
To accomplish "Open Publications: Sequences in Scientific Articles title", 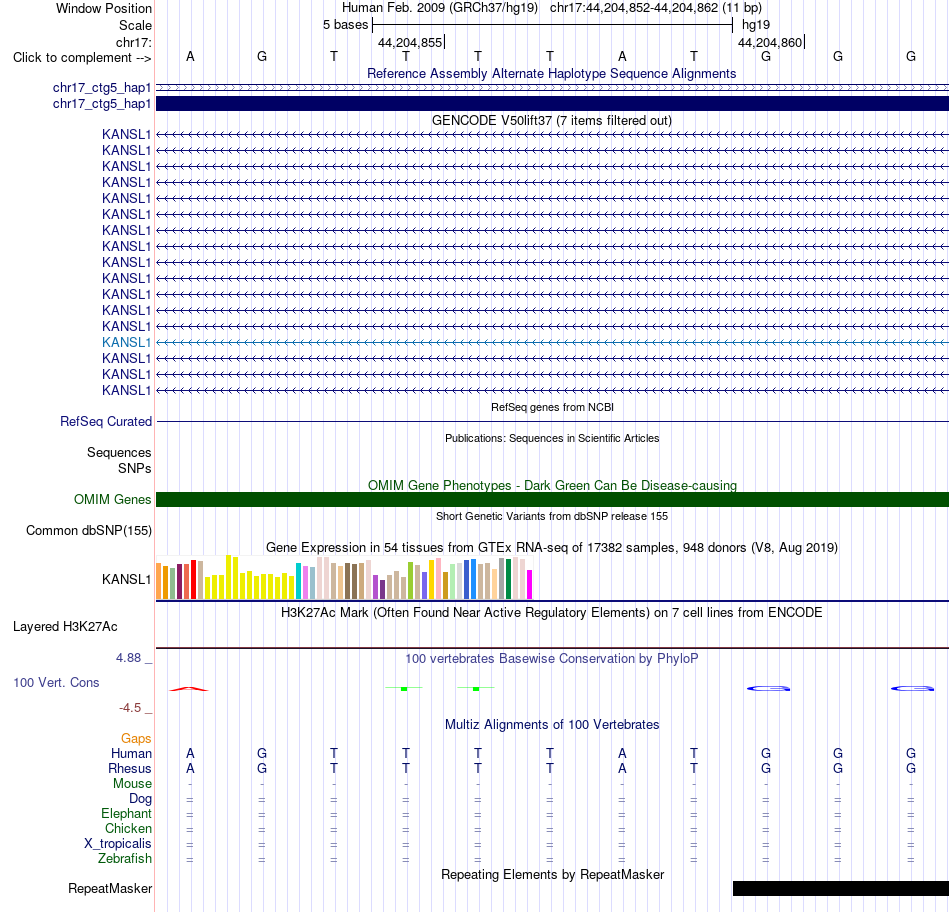I will click(x=552, y=438).
